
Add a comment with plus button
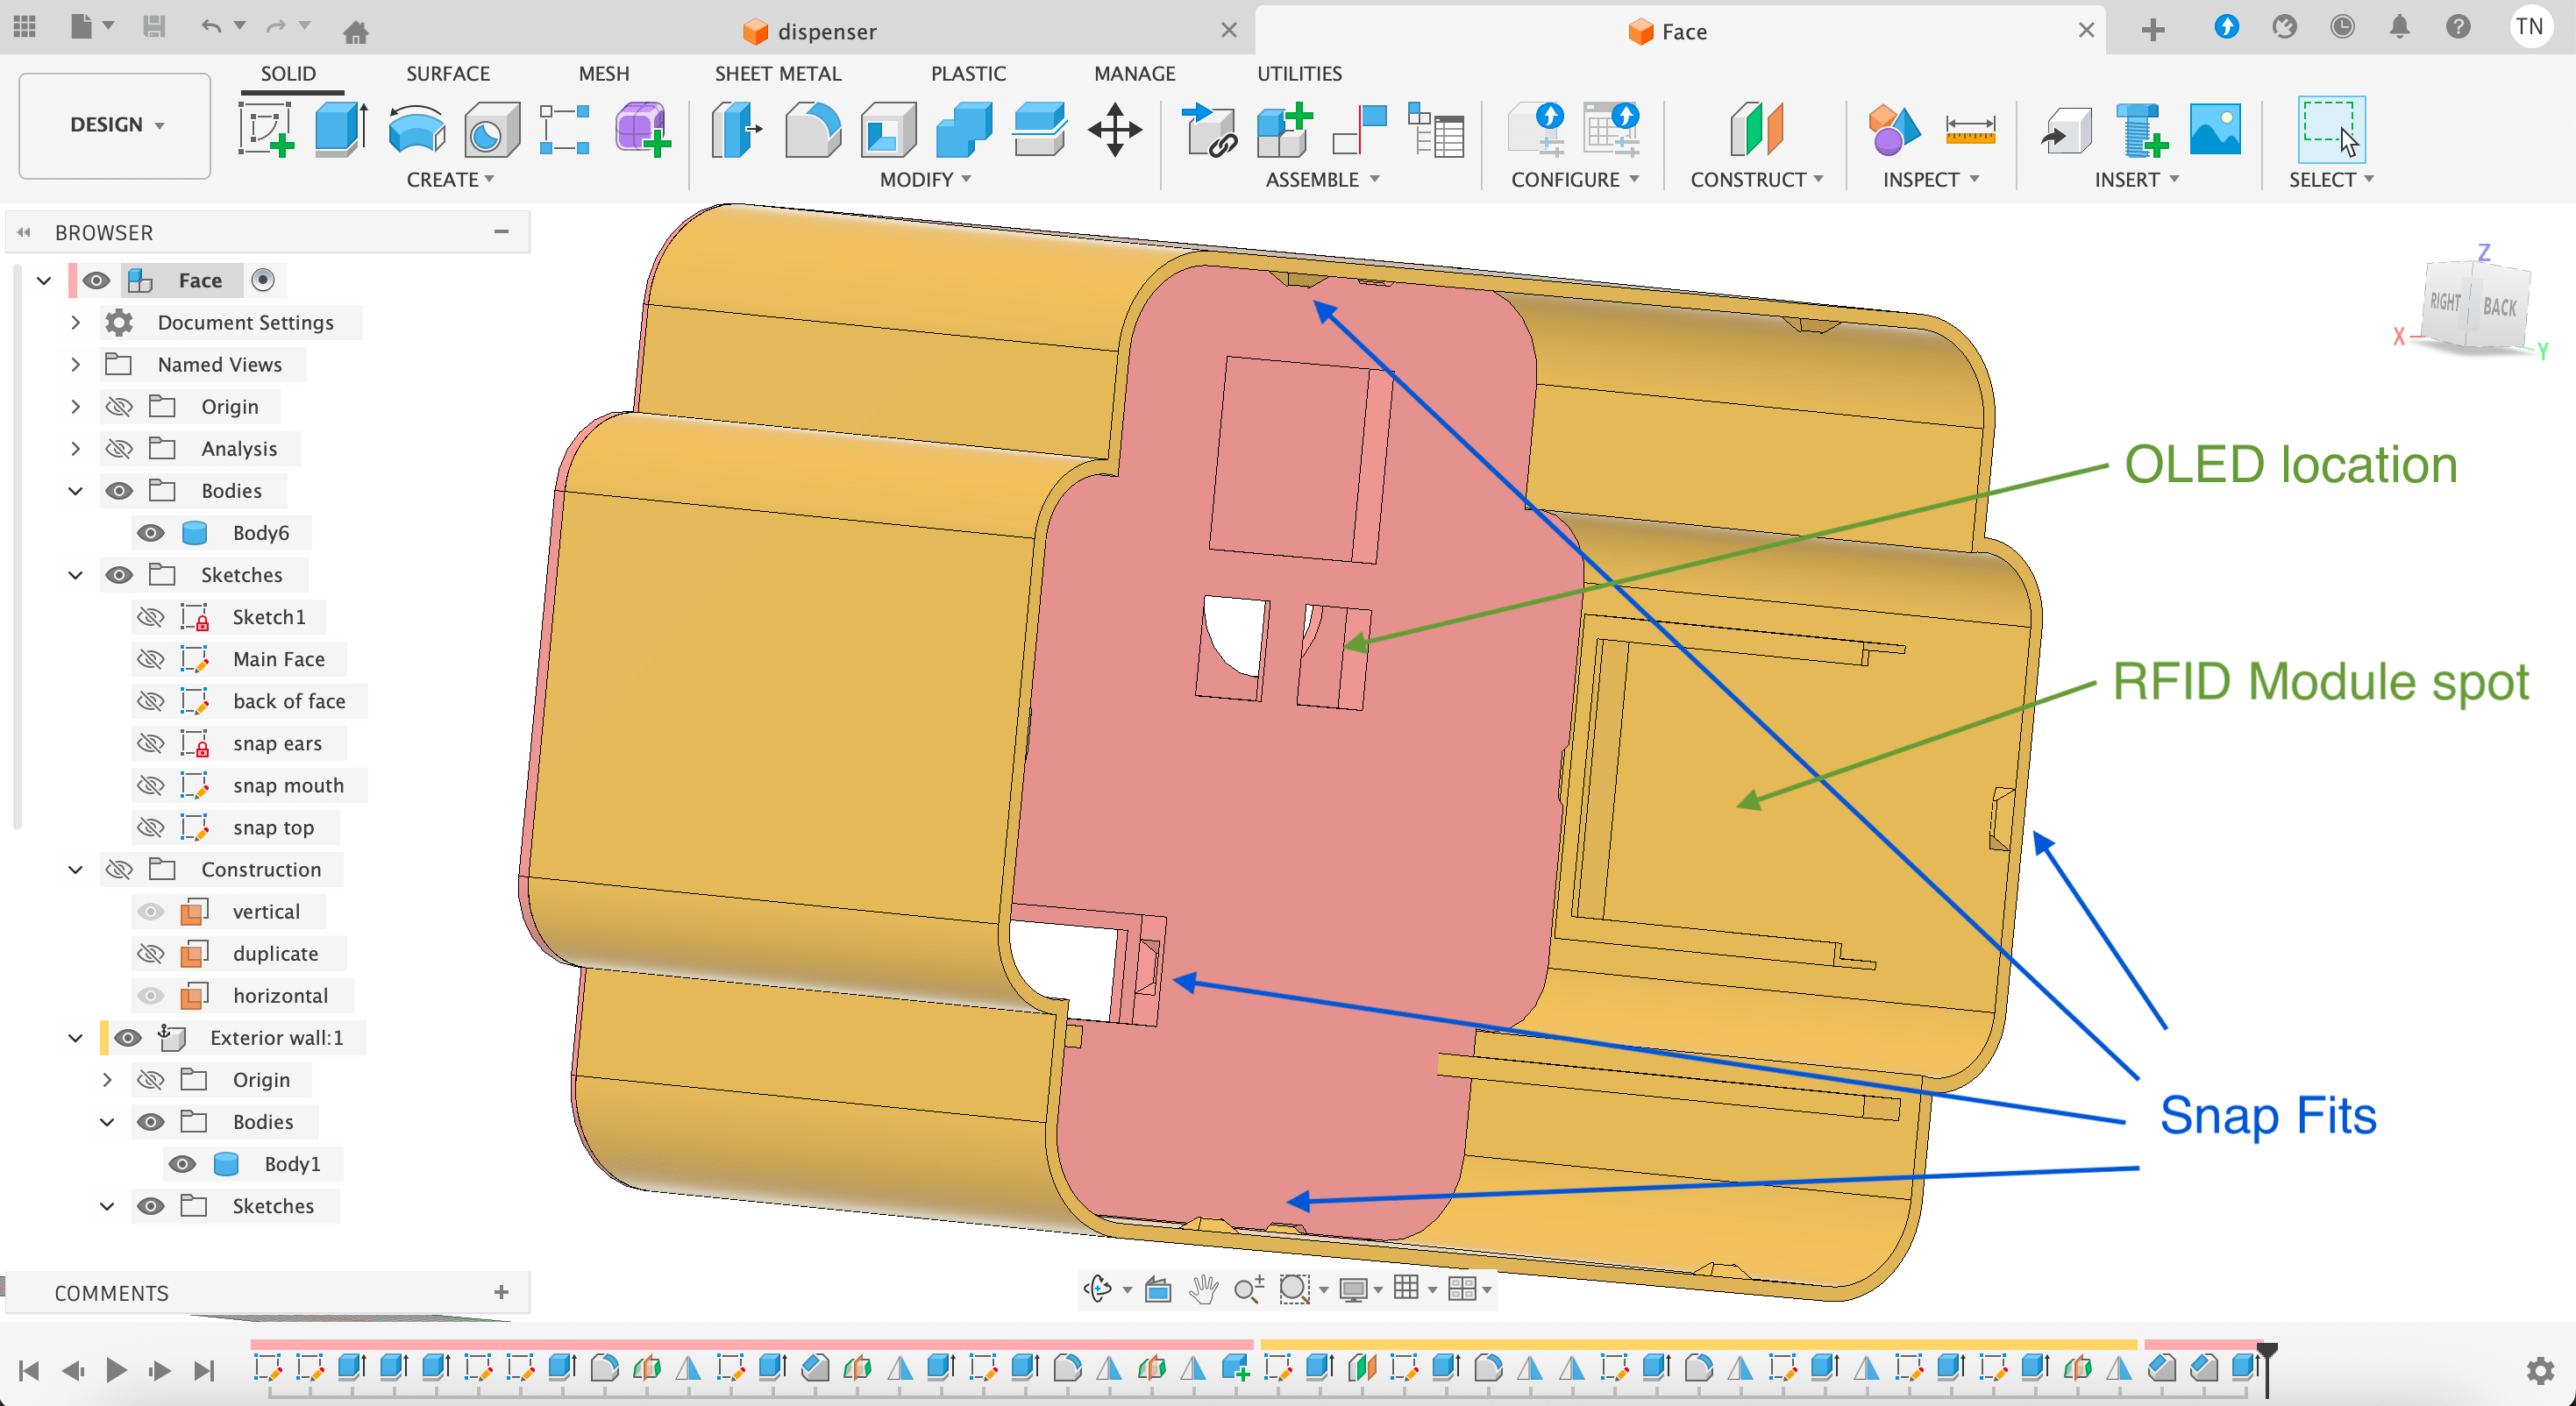click(501, 1293)
